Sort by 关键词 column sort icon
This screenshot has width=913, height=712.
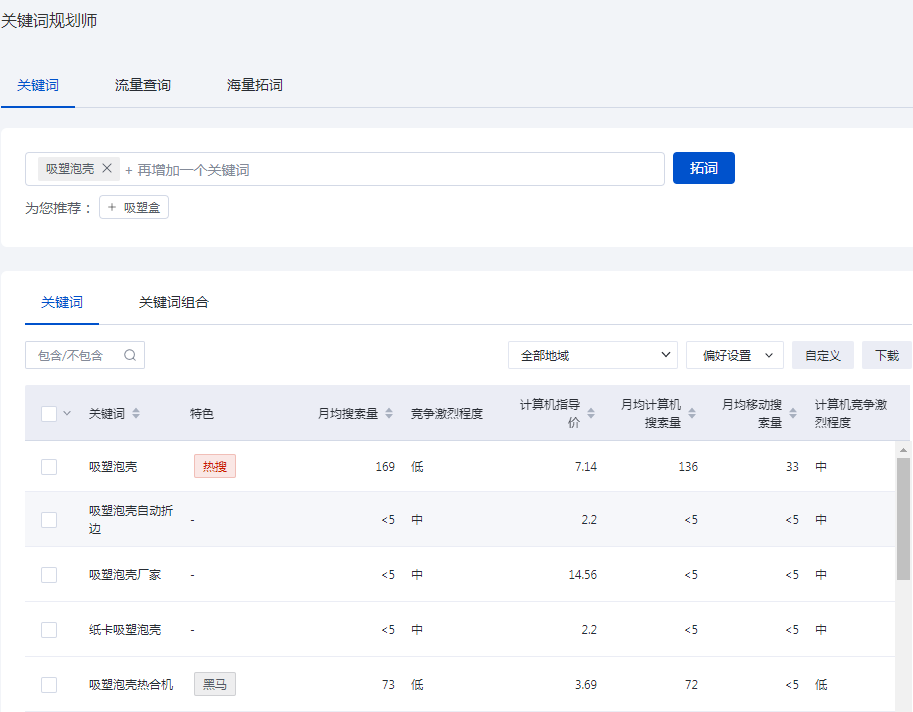pyautogui.click(x=136, y=413)
